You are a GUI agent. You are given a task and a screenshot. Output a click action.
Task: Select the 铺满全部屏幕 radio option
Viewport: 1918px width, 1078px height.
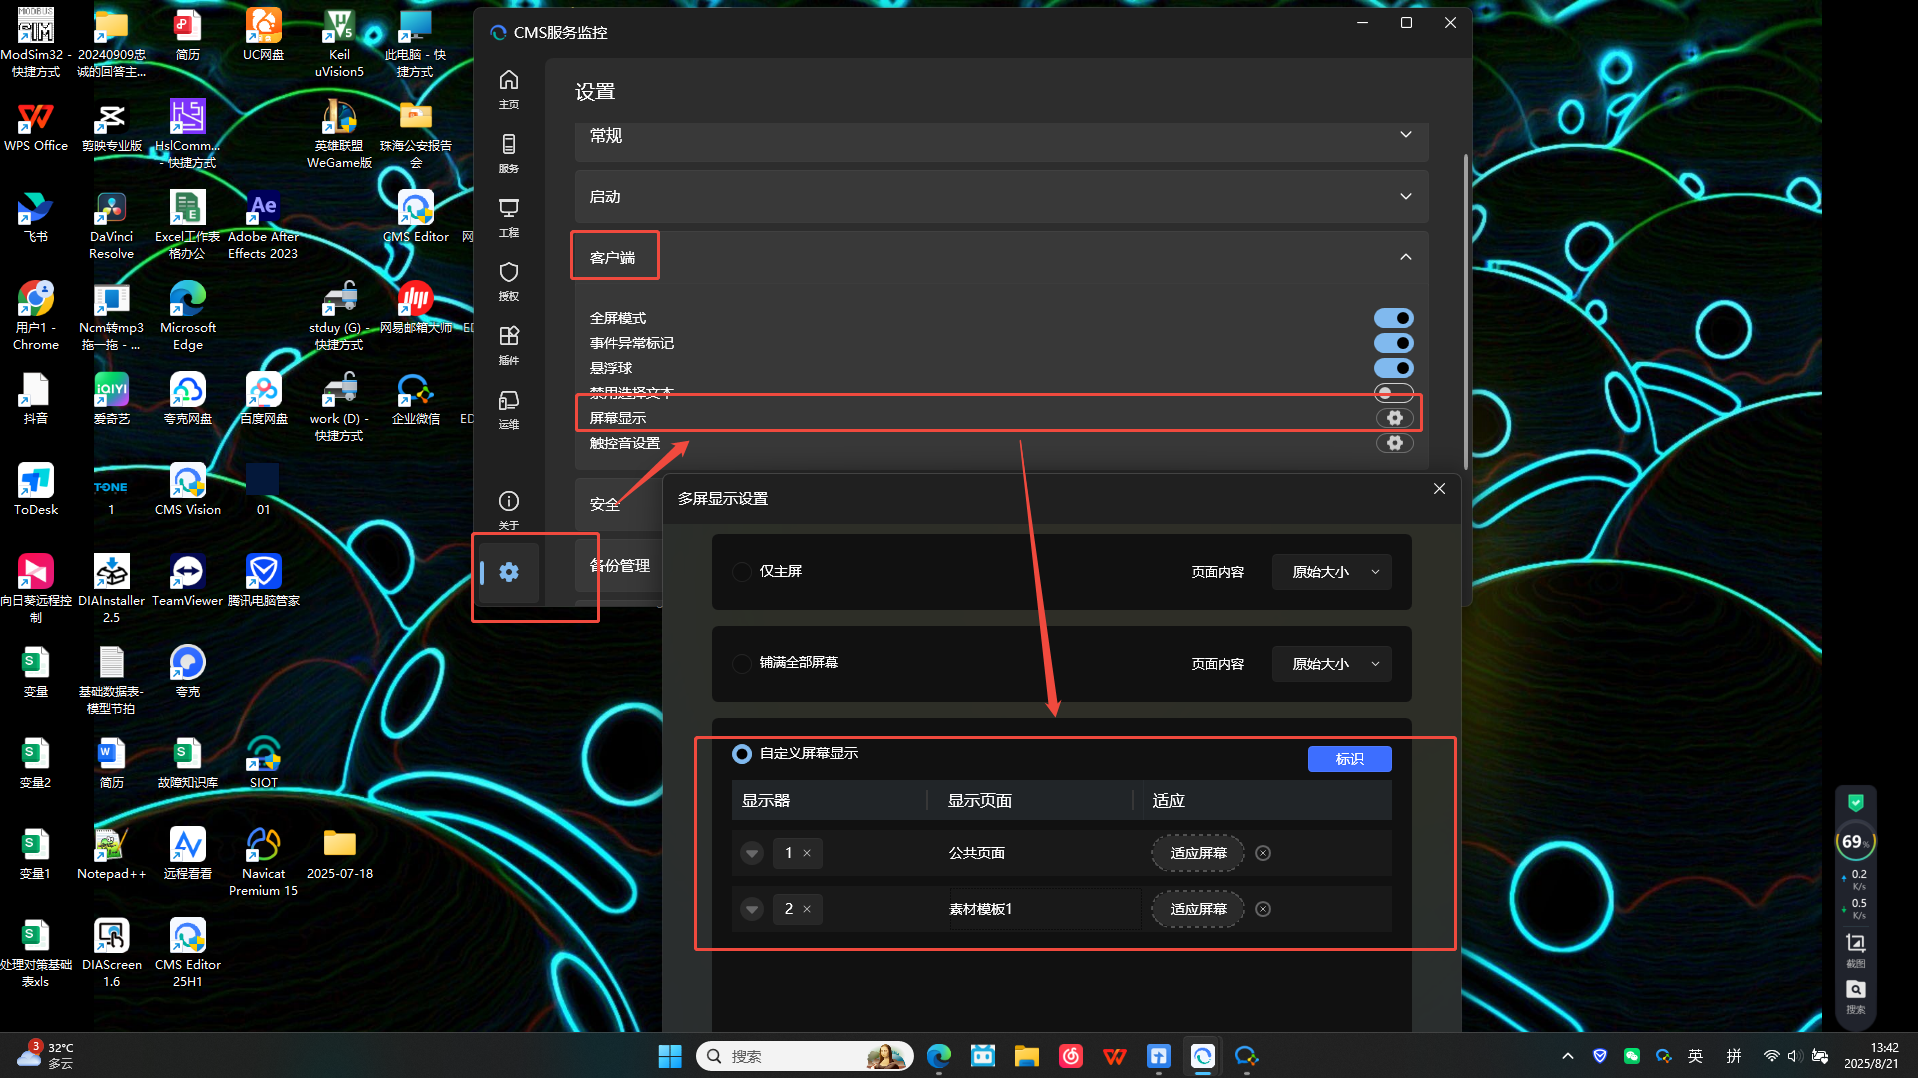[742, 663]
